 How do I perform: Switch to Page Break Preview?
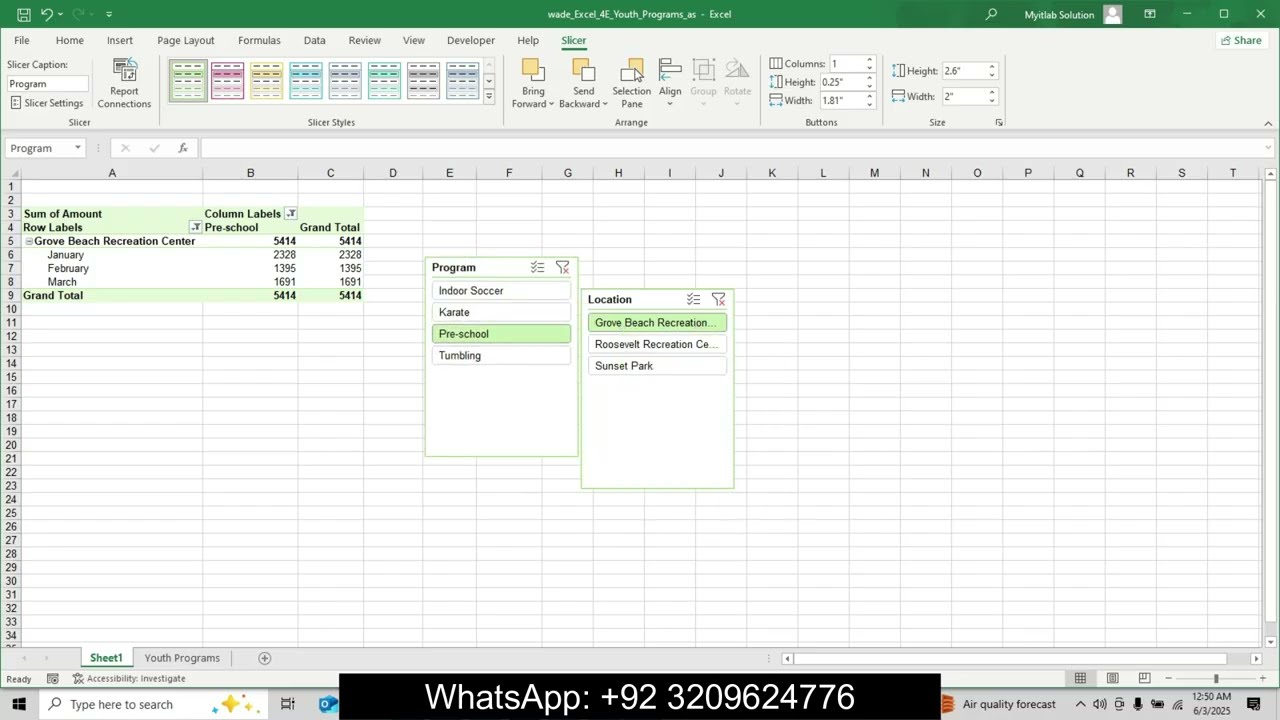(x=1144, y=678)
